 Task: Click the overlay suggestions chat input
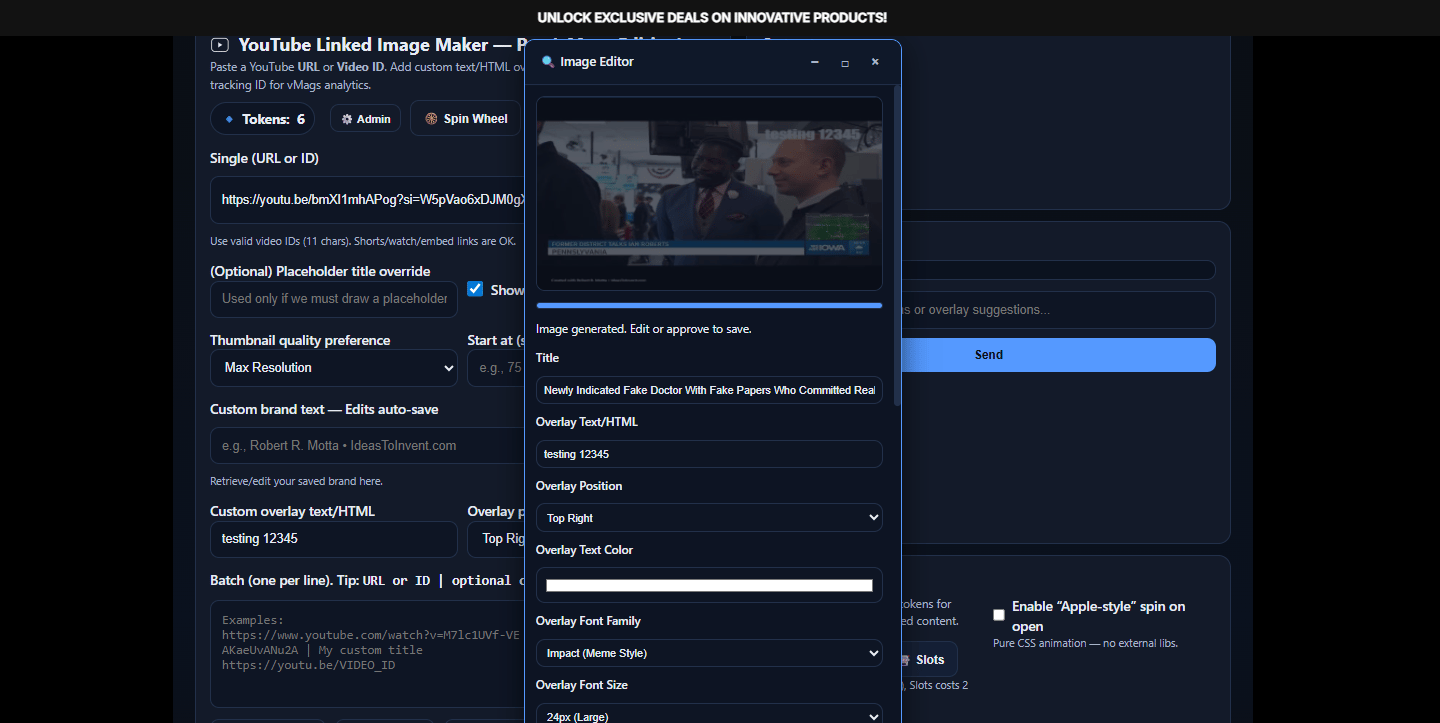coord(1057,310)
